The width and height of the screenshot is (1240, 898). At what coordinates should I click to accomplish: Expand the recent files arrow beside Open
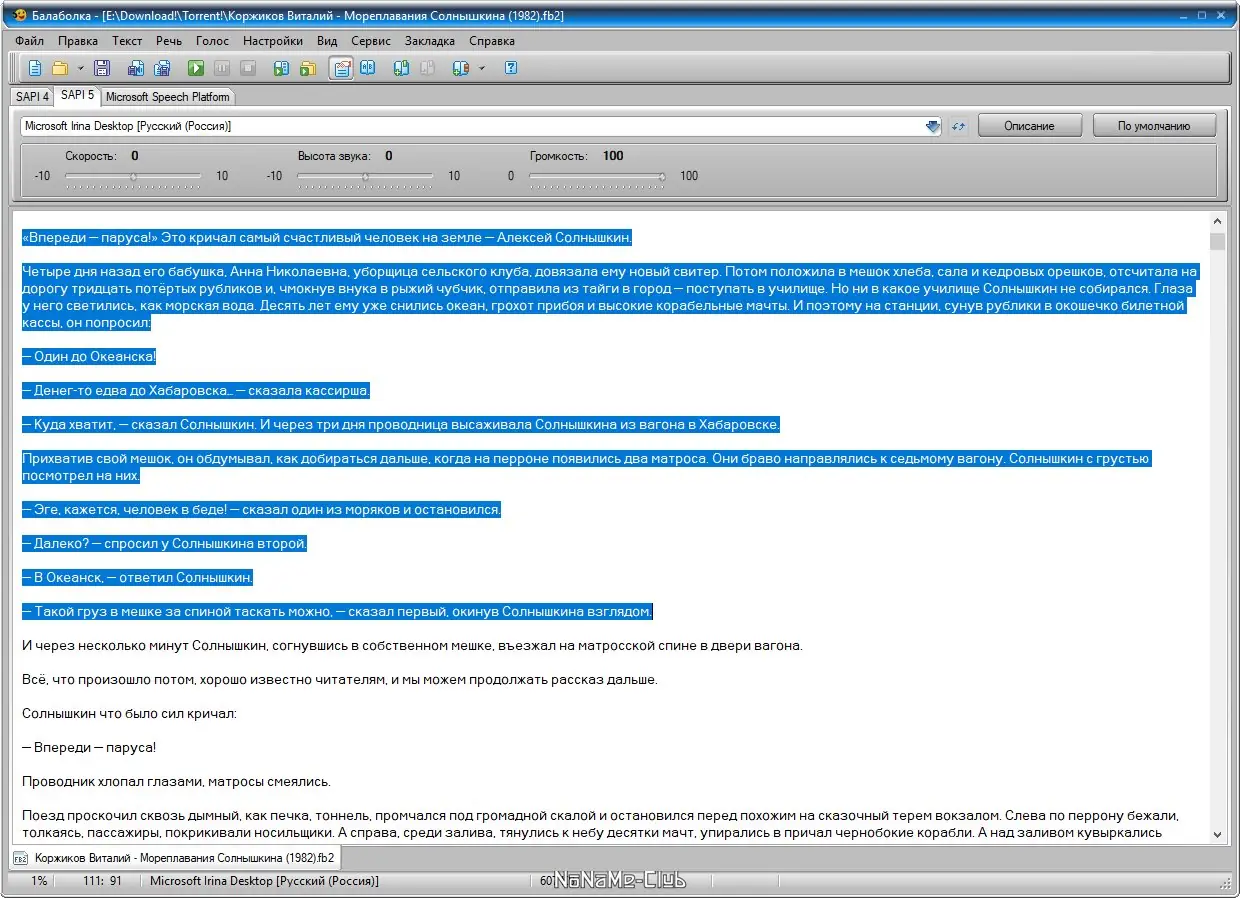pos(80,68)
